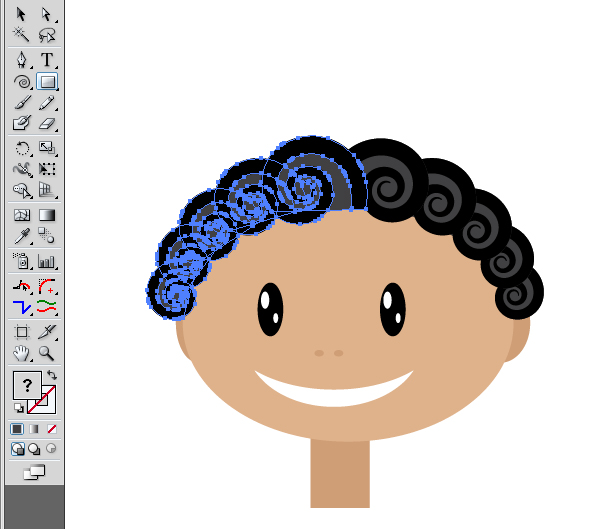Viewport: 600px width, 529px height.
Task: Apply solid Color mode button
Action: click(17, 429)
